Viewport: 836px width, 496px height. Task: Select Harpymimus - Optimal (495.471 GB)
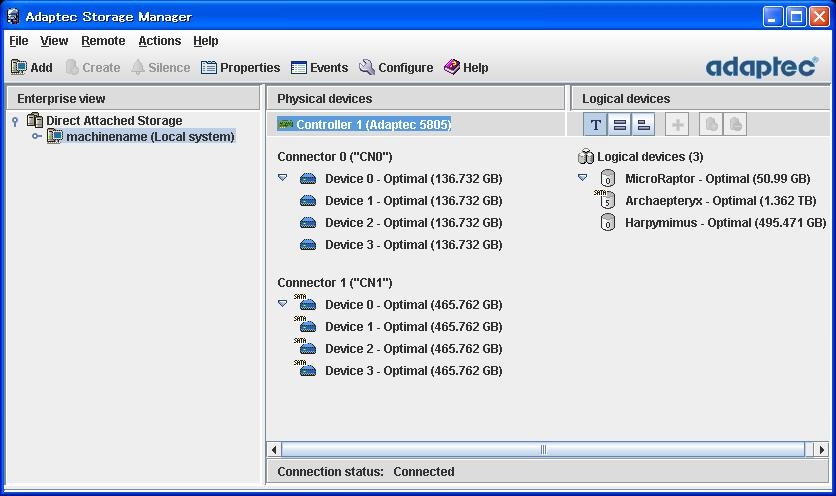726,222
